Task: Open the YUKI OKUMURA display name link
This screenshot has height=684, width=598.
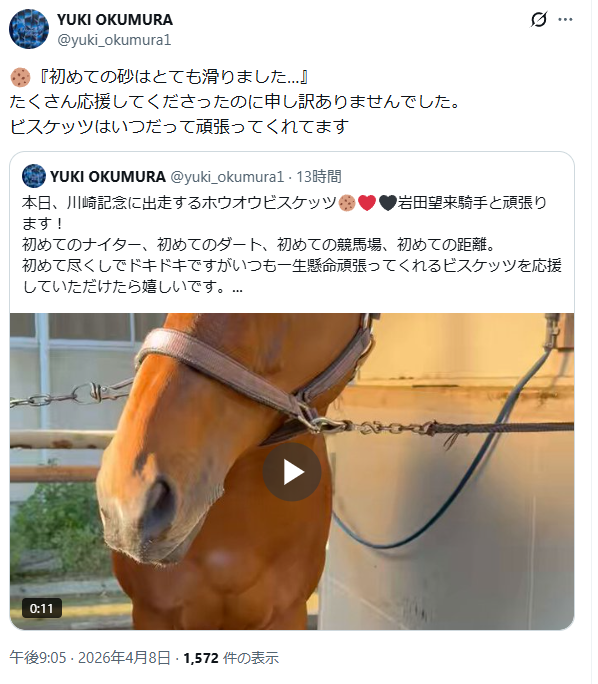Action: [115, 20]
